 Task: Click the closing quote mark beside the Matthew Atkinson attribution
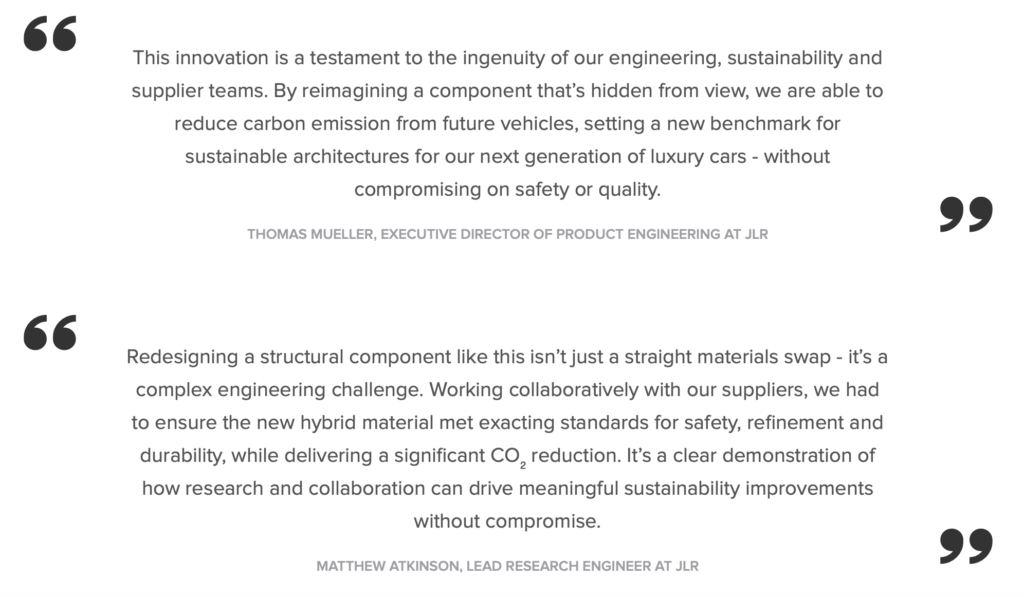coord(966,546)
